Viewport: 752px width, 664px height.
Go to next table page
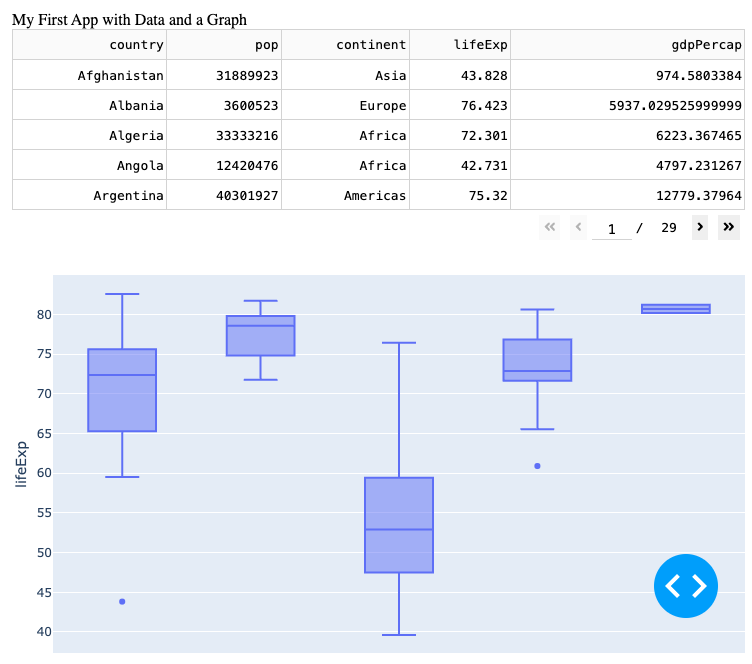click(x=700, y=227)
